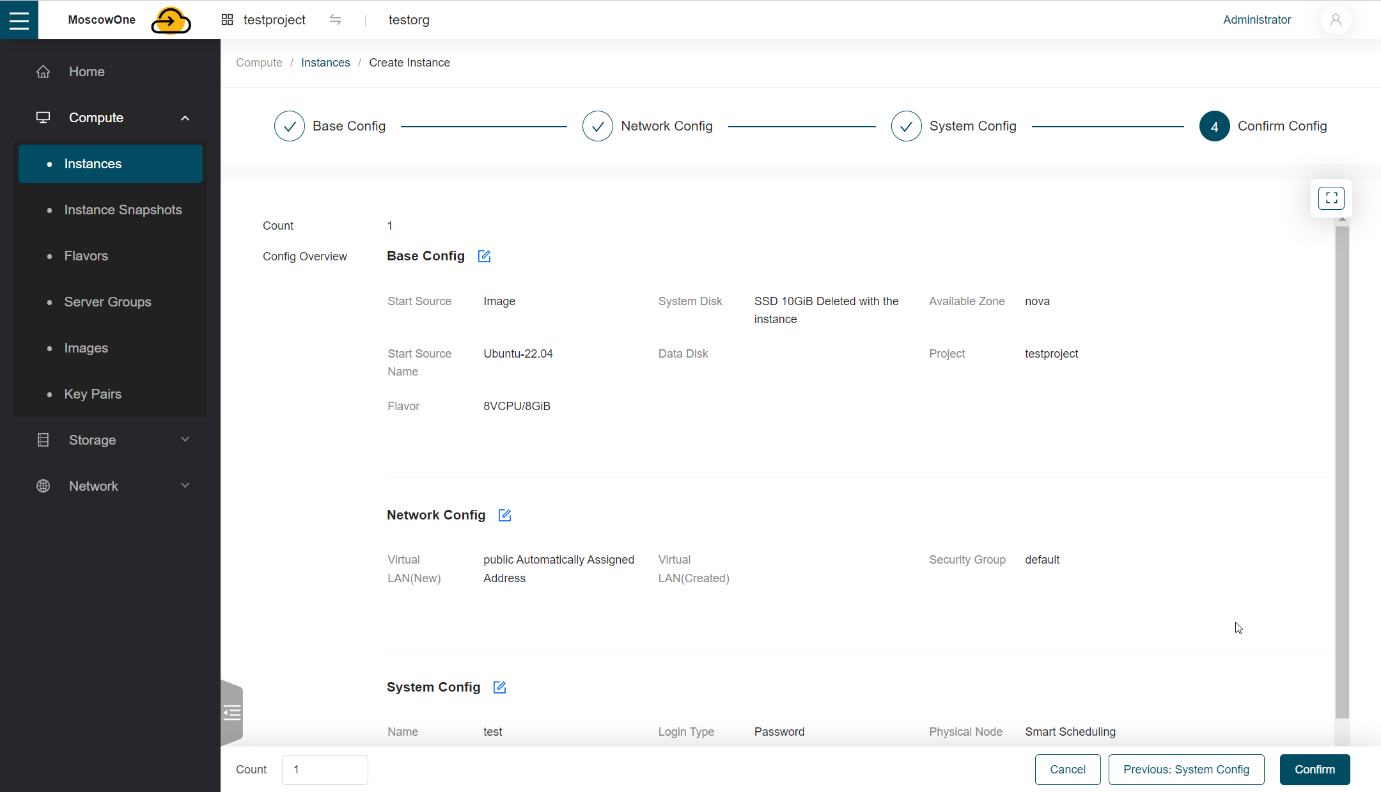Collapse the Compute section chevron
The image size is (1381, 792).
[184, 117]
